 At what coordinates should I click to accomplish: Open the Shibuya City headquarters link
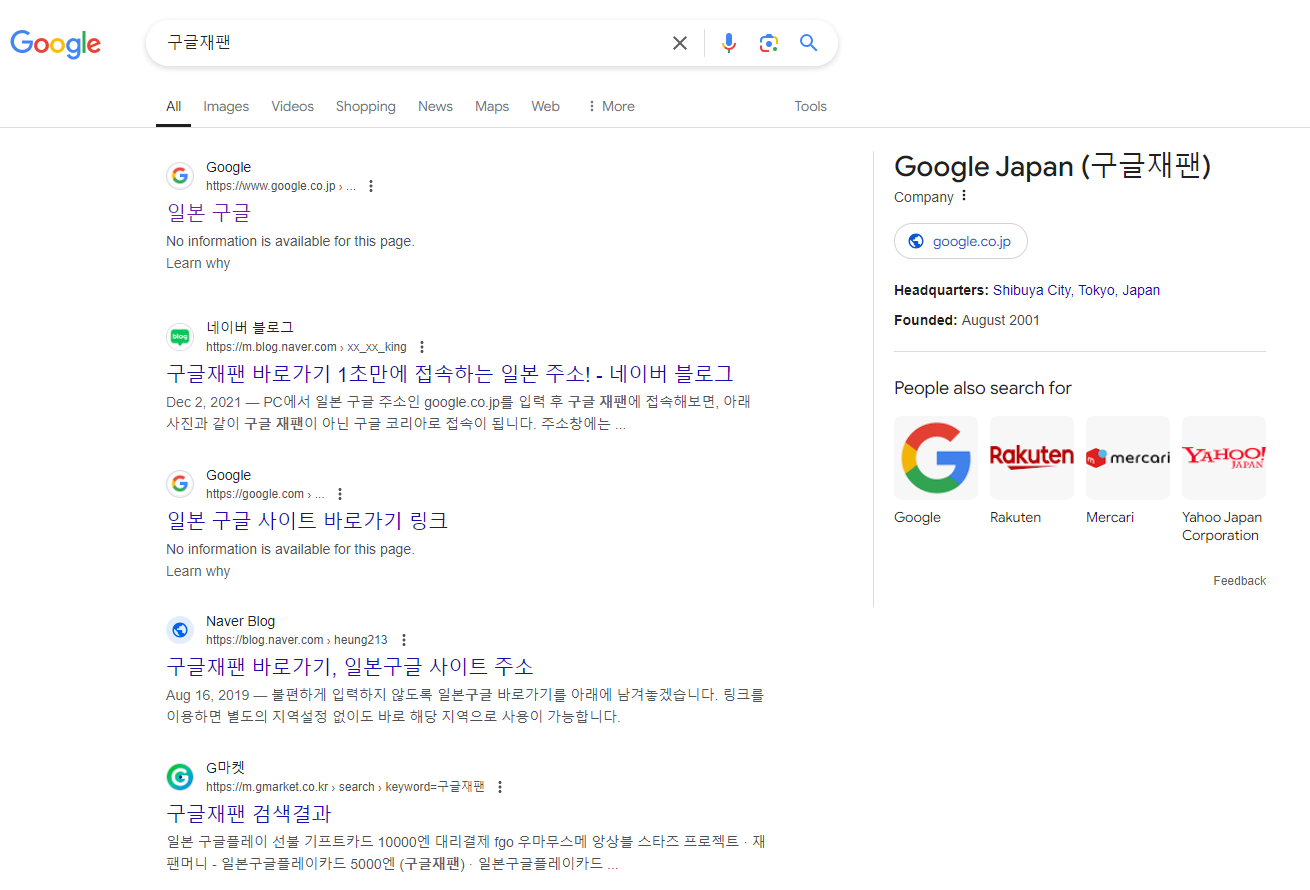click(1031, 290)
